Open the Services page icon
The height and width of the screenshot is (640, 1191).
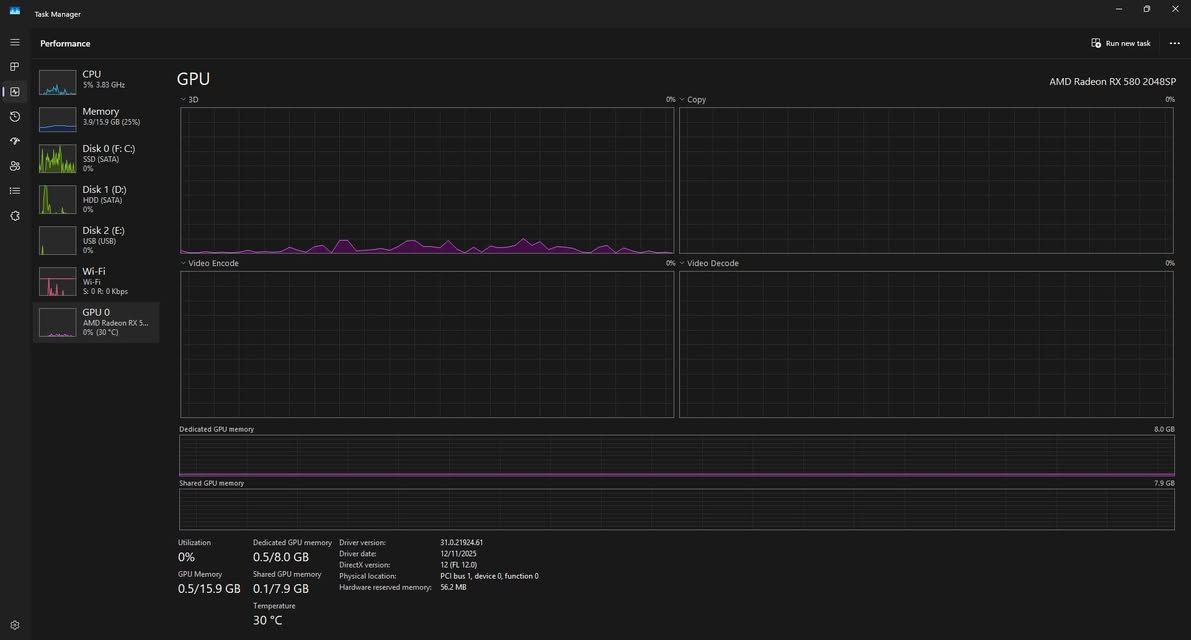click(x=15, y=215)
